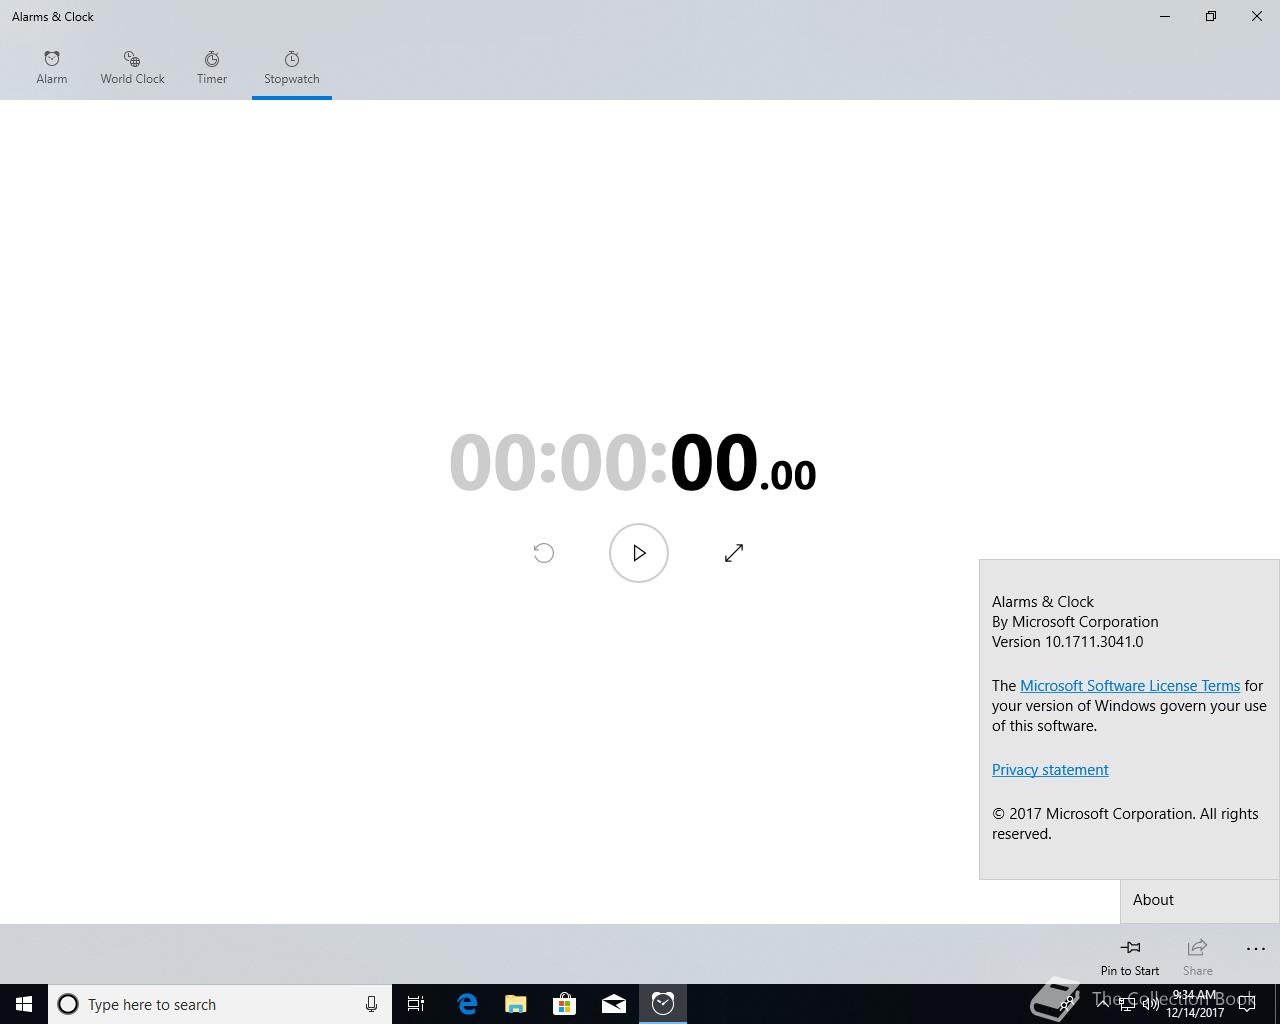Click Alarms & Clock taskbar icon
Image resolution: width=1280 pixels, height=1024 pixels.
tap(663, 1004)
